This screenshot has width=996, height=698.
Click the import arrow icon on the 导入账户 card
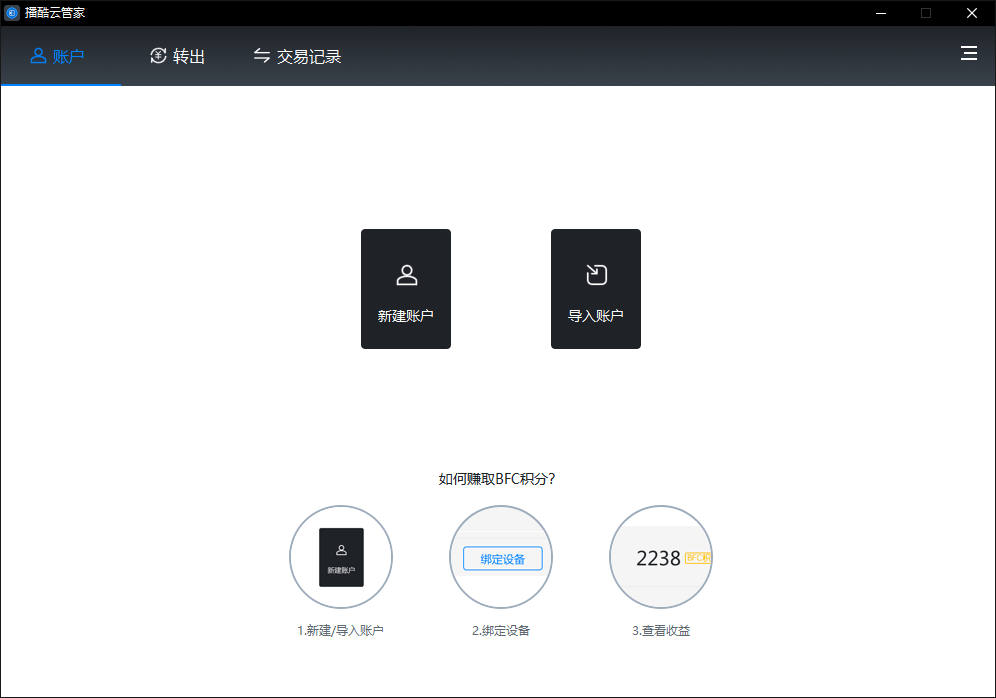click(596, 275)
